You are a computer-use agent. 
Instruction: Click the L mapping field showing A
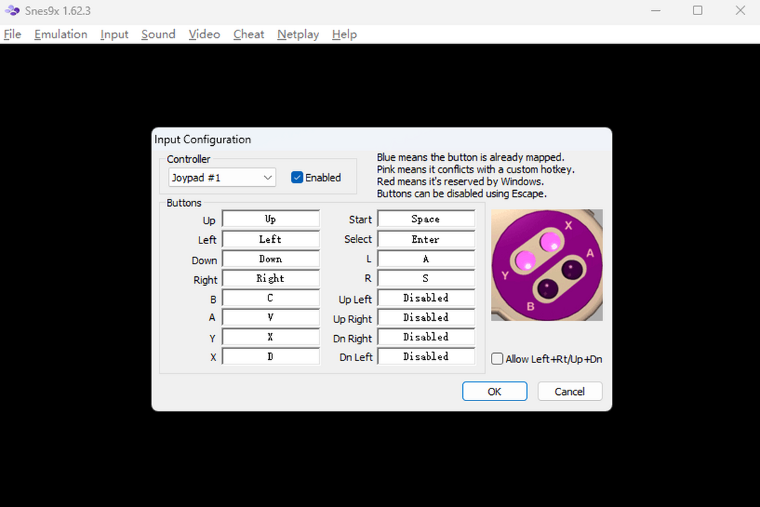426,259
